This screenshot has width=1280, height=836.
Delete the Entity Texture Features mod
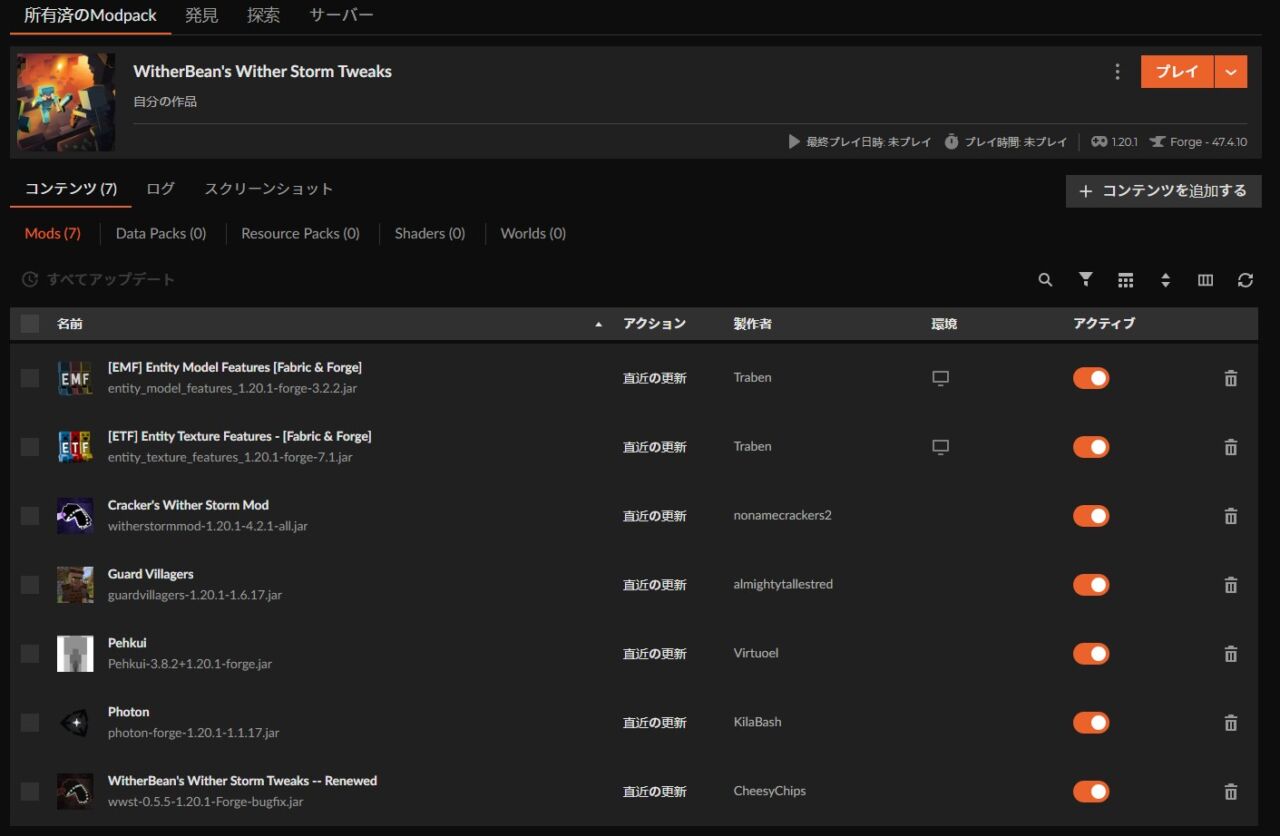(x=1231, y=447)
